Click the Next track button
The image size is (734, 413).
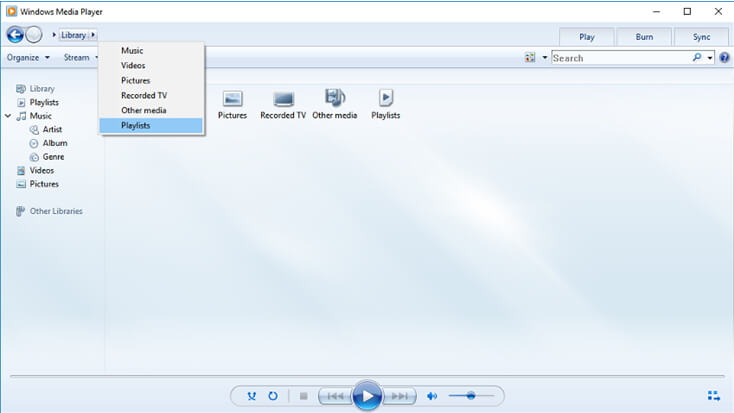(x=399, y=396)
